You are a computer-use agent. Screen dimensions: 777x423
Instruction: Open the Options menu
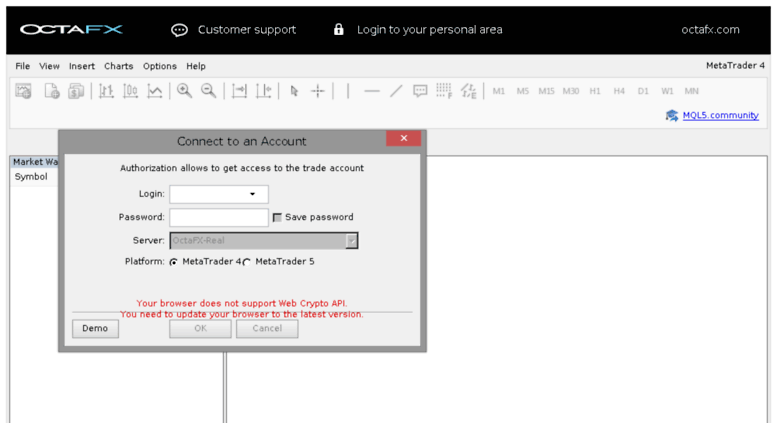[x=159, y=66]
